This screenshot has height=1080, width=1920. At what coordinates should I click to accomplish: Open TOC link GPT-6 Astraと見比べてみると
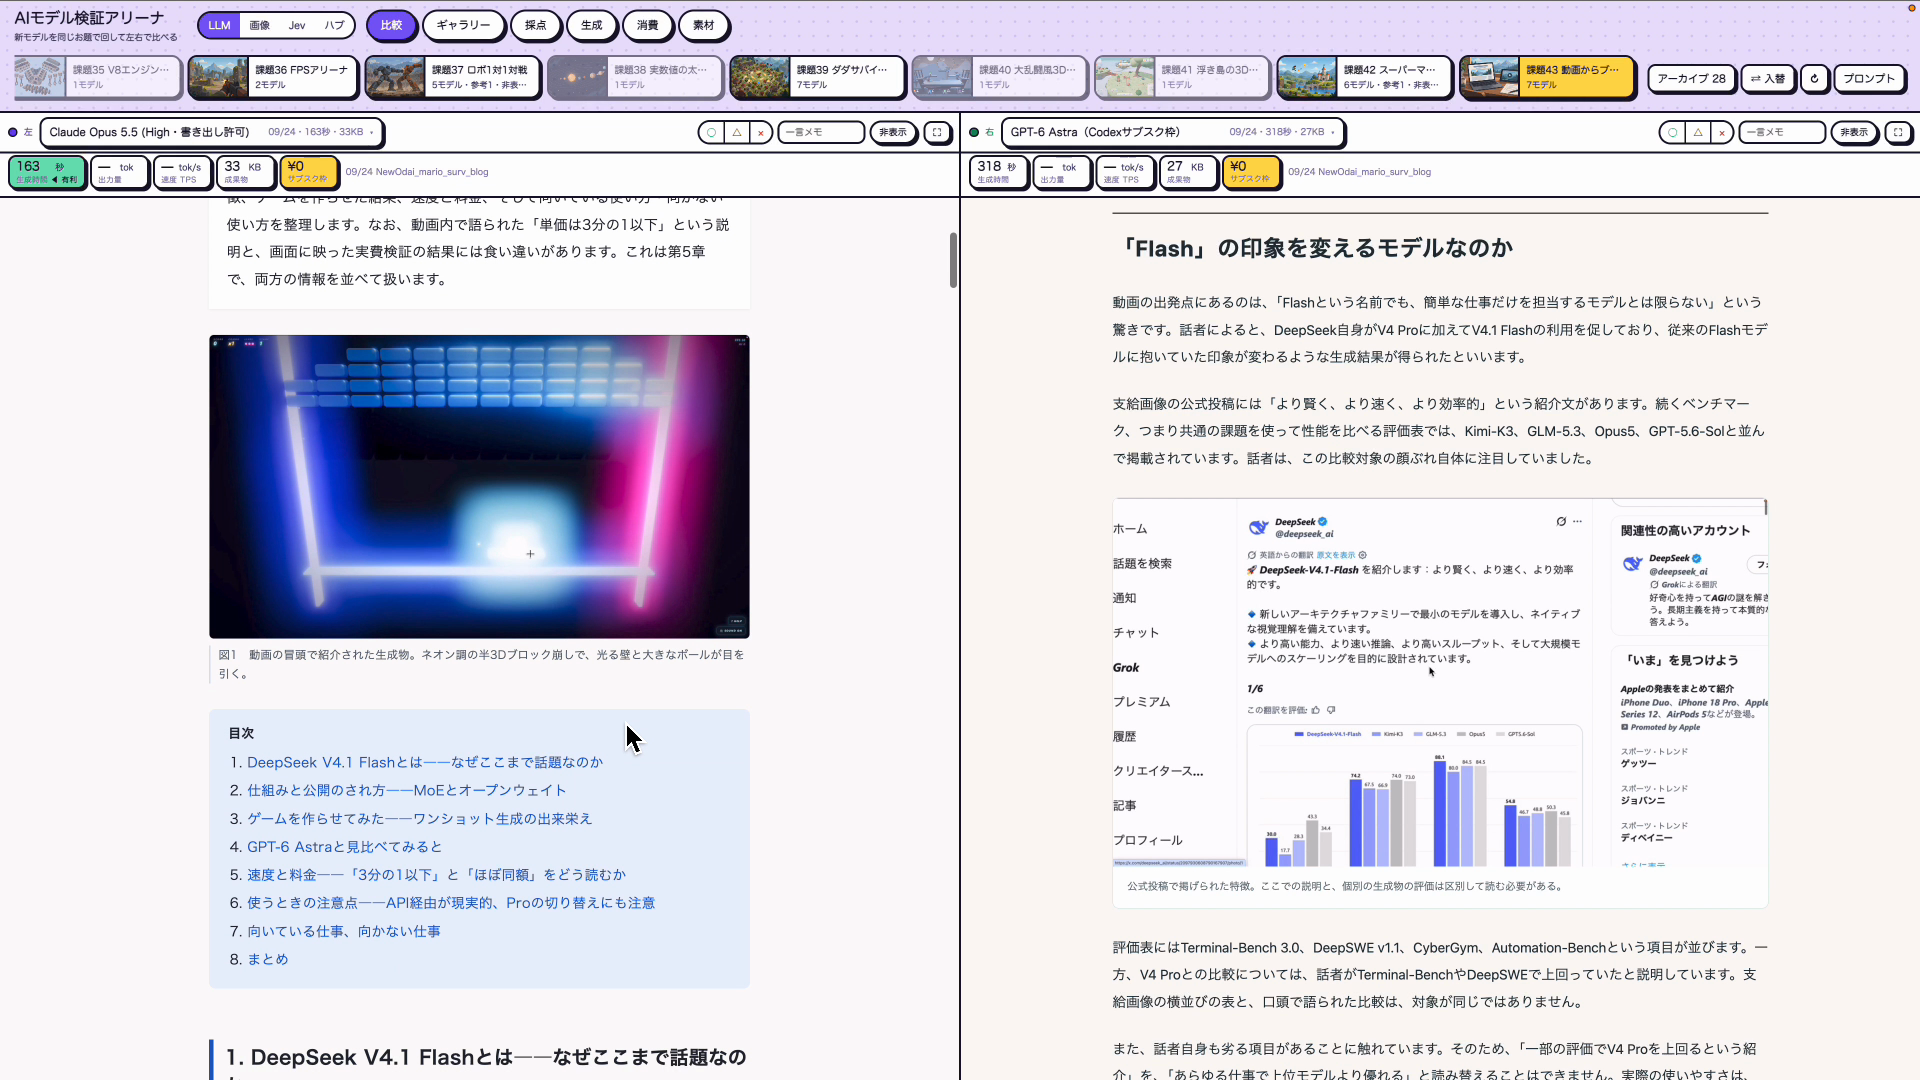point(344,847)
